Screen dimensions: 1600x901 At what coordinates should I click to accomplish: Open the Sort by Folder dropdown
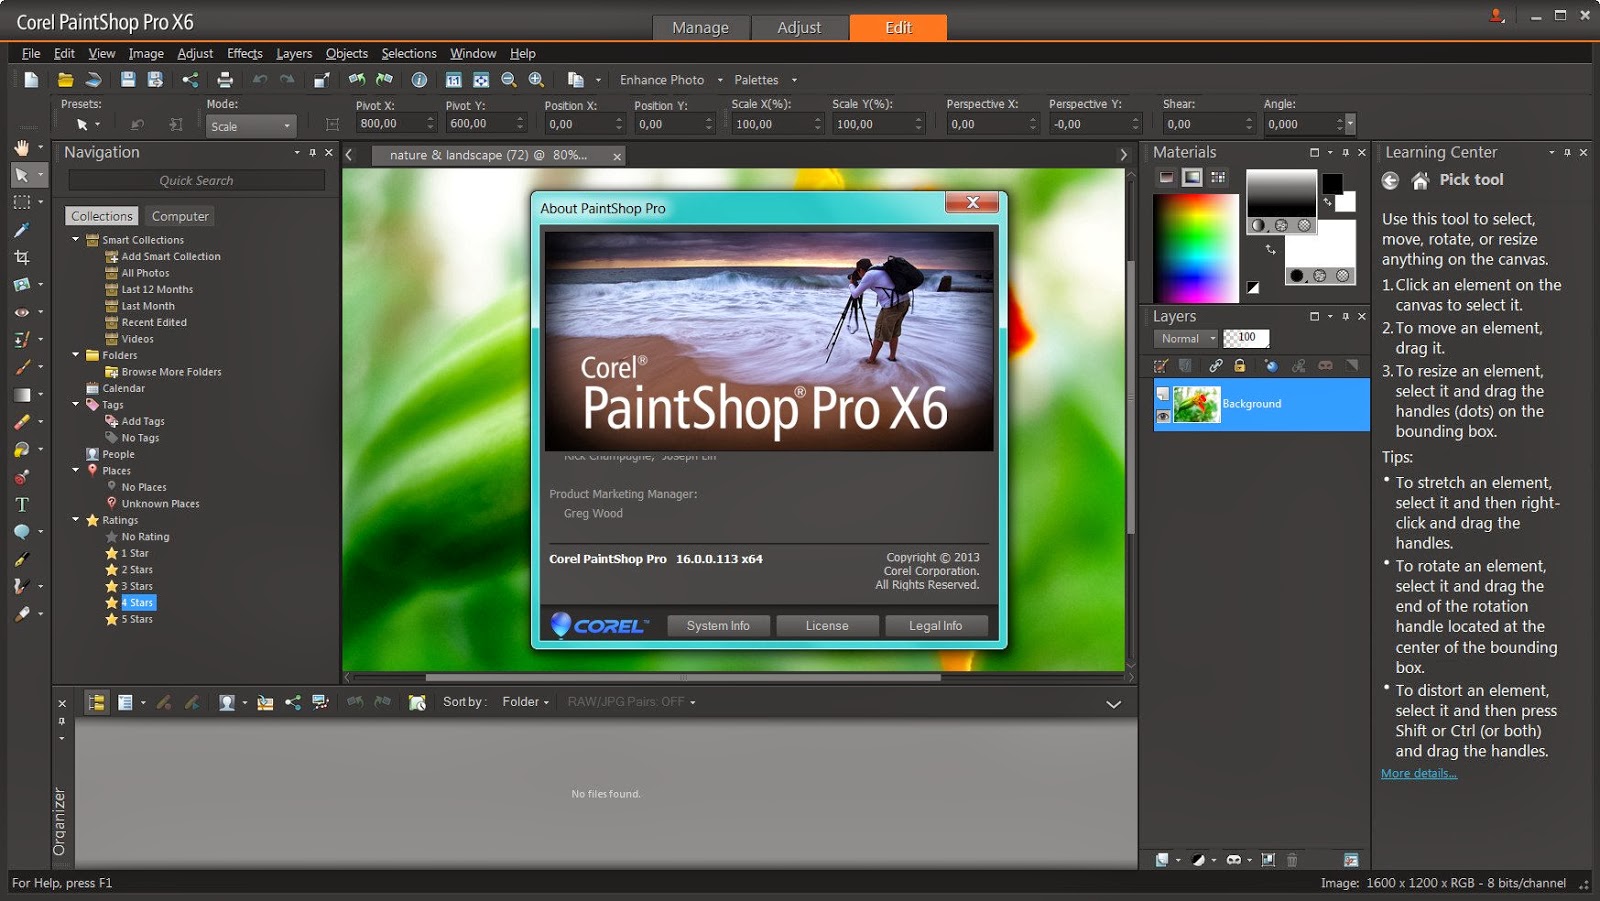coord(526,702)
